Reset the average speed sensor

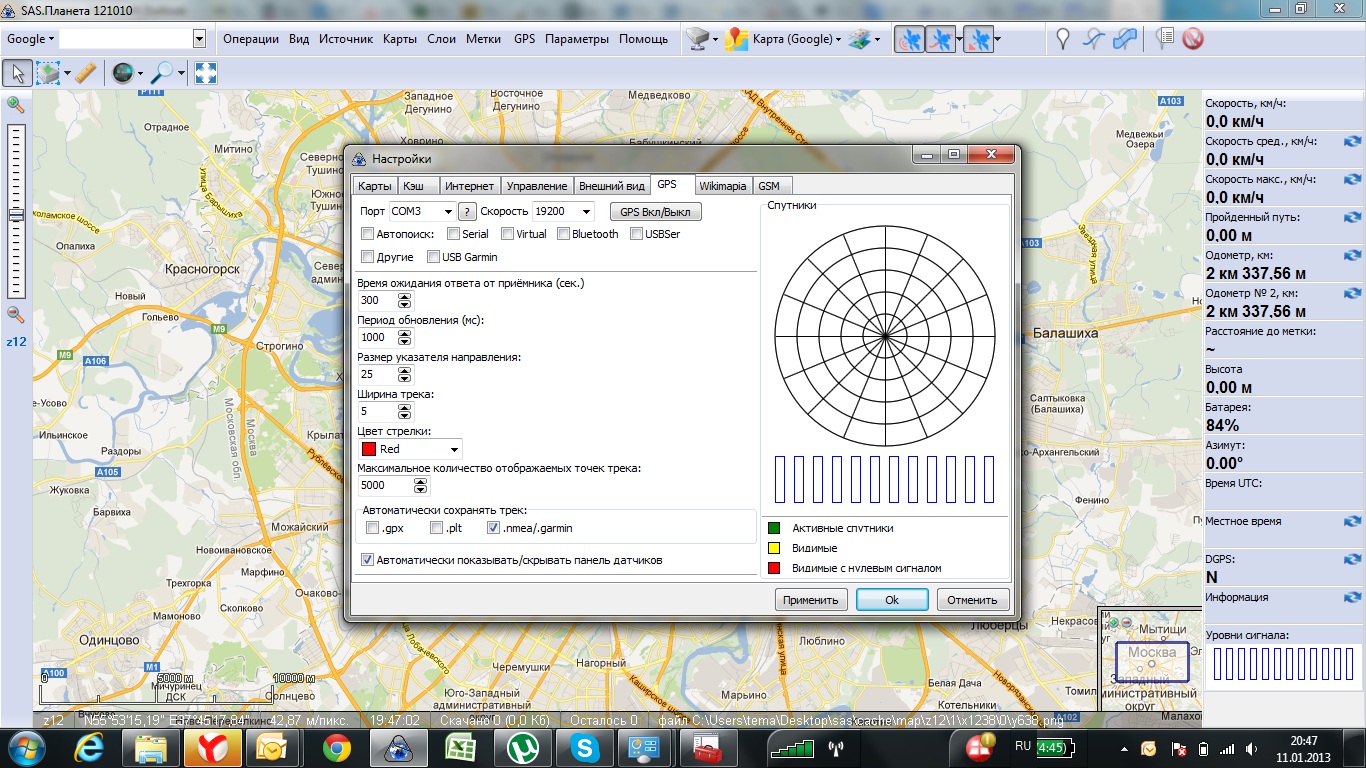[1352, 142]
